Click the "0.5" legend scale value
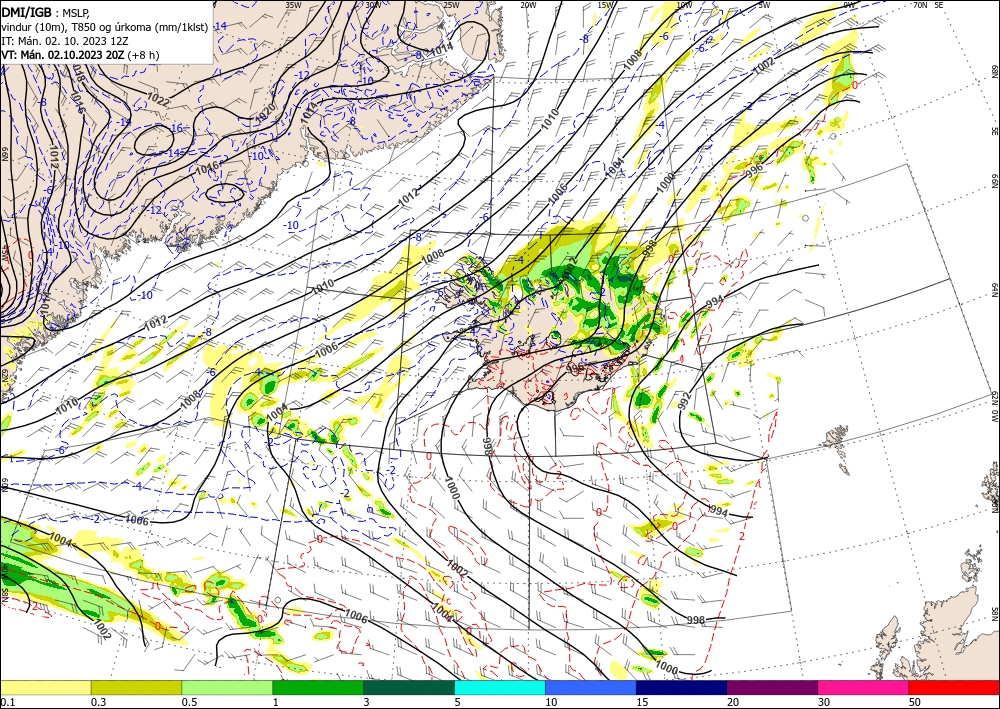 tap(189, 702)
